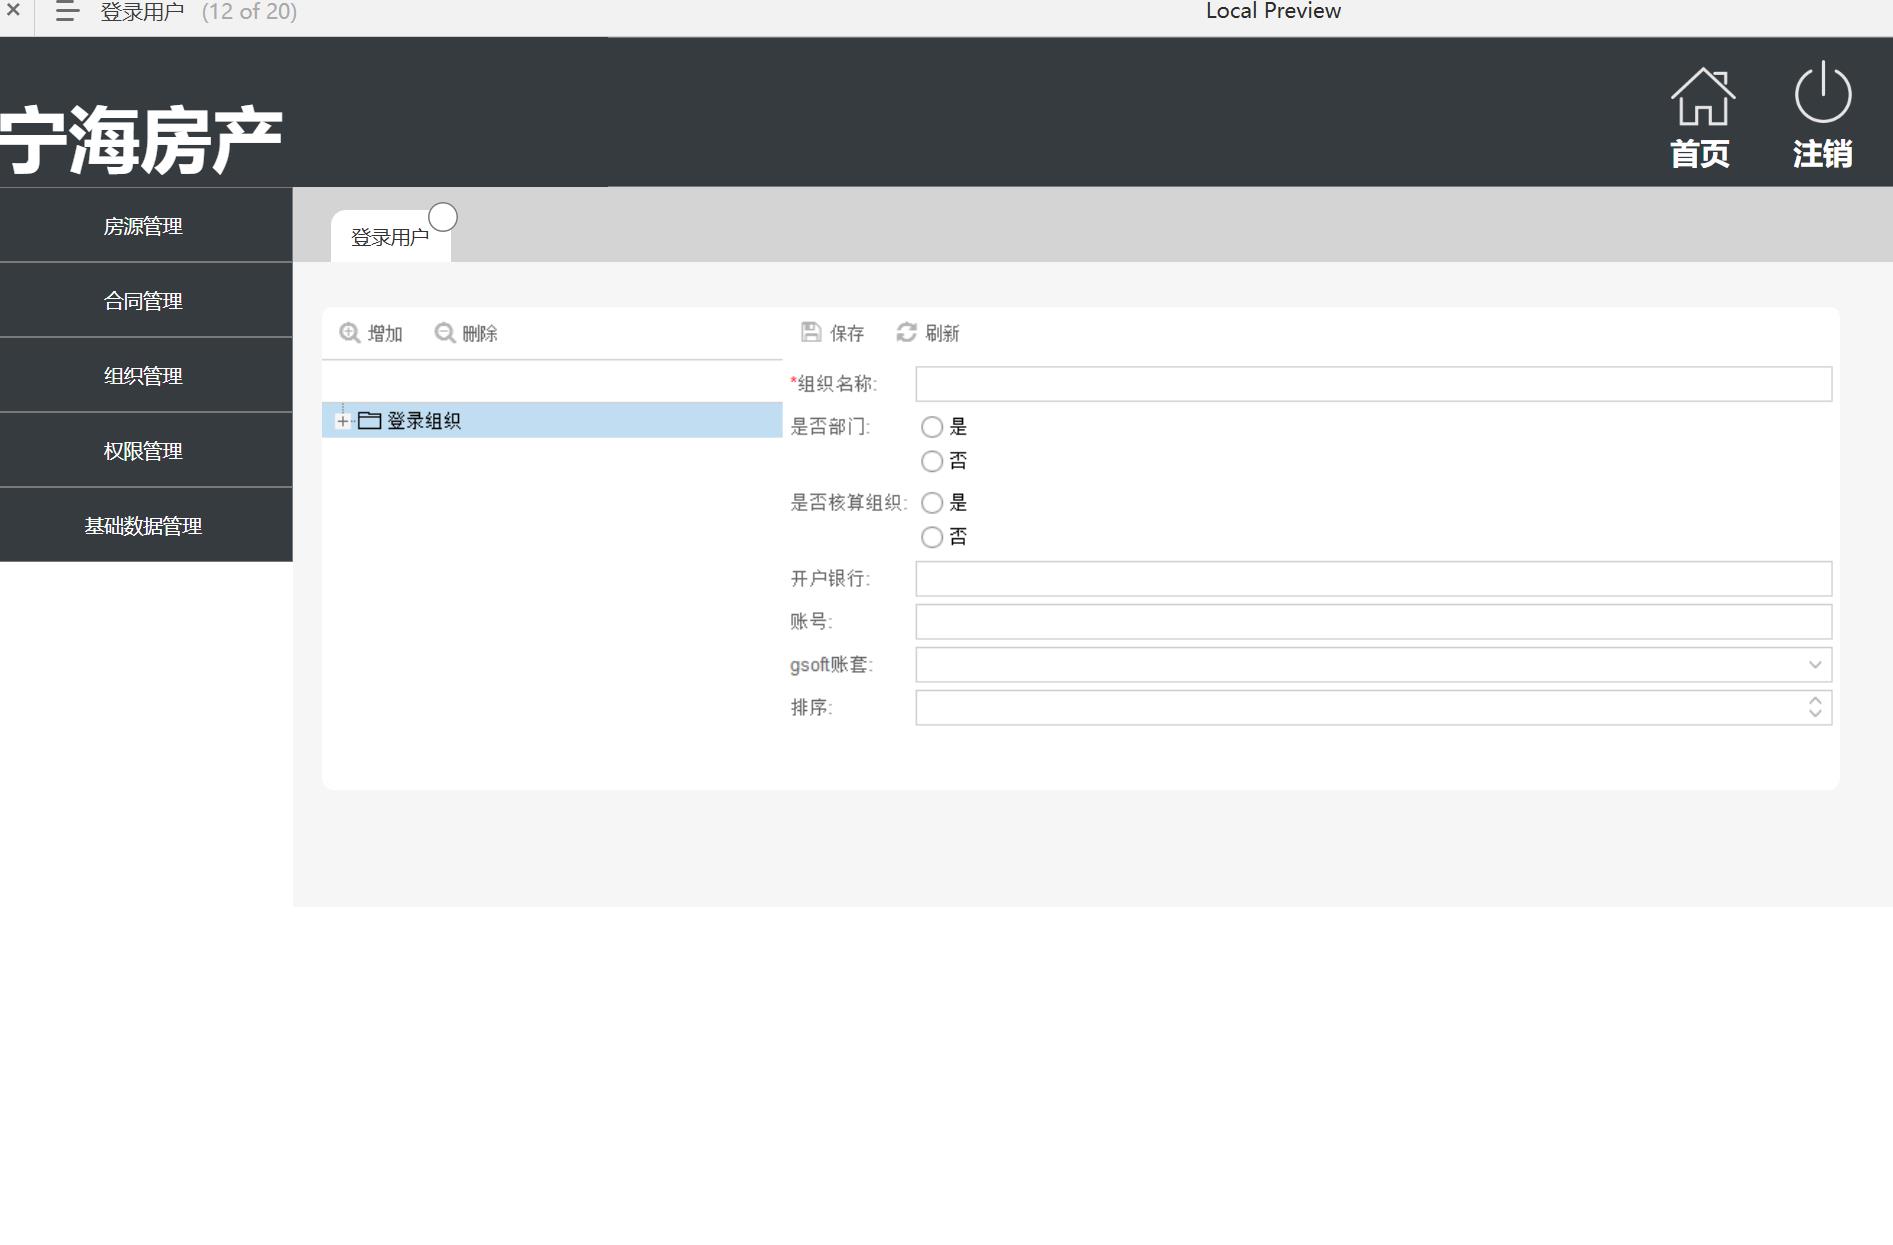Click the 宁海房产 logo title
The image size is (1893, 1245).
(x=141, y=141)
